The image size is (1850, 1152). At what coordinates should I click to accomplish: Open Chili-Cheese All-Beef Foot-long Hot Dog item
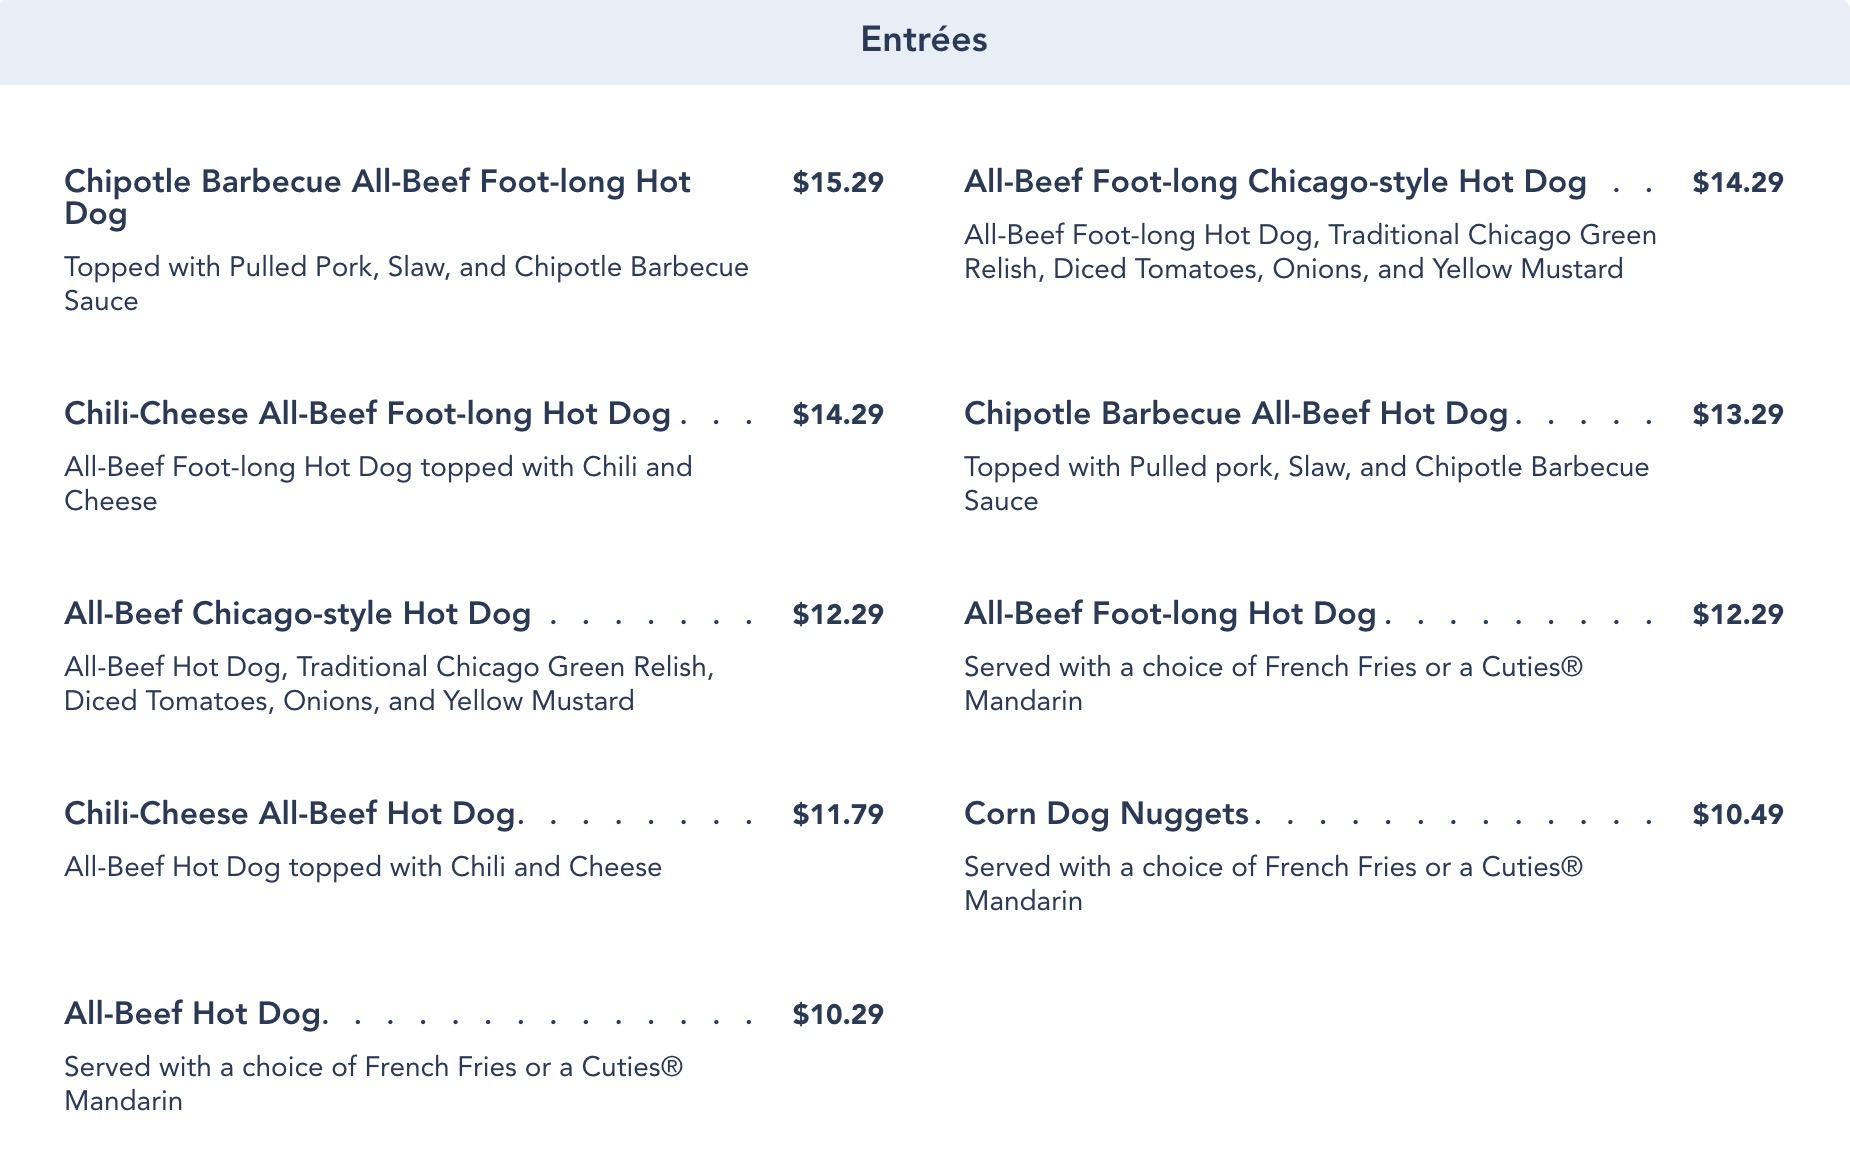coord(367,414)
